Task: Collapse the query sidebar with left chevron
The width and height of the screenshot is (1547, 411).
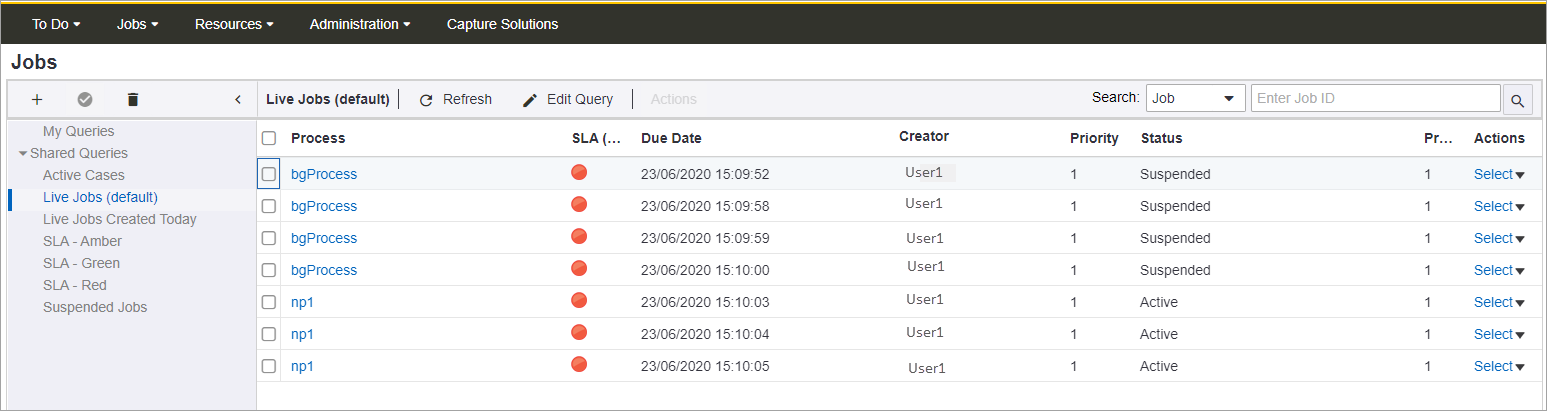Action: point(238,99)
